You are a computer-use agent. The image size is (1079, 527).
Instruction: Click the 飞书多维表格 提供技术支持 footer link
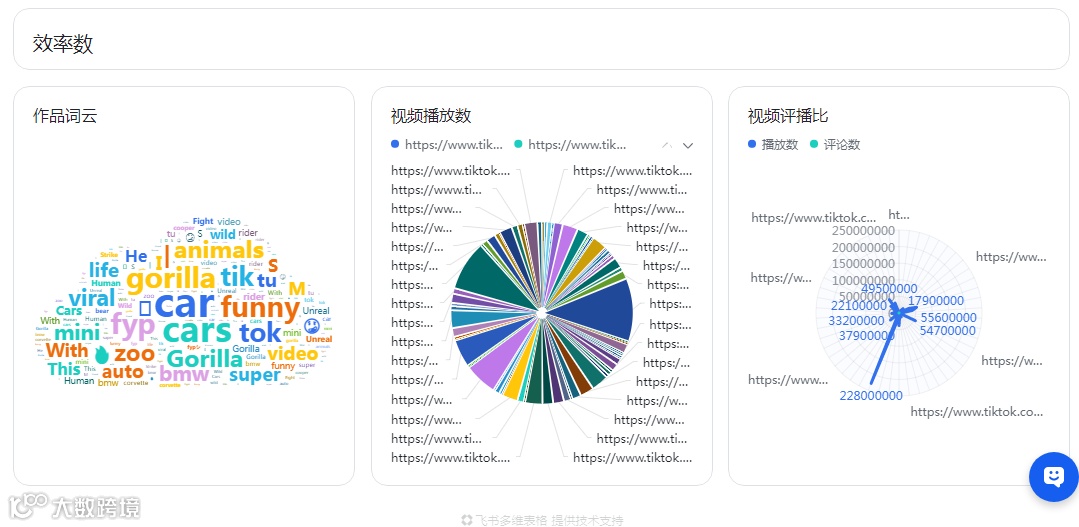point(542,520)
